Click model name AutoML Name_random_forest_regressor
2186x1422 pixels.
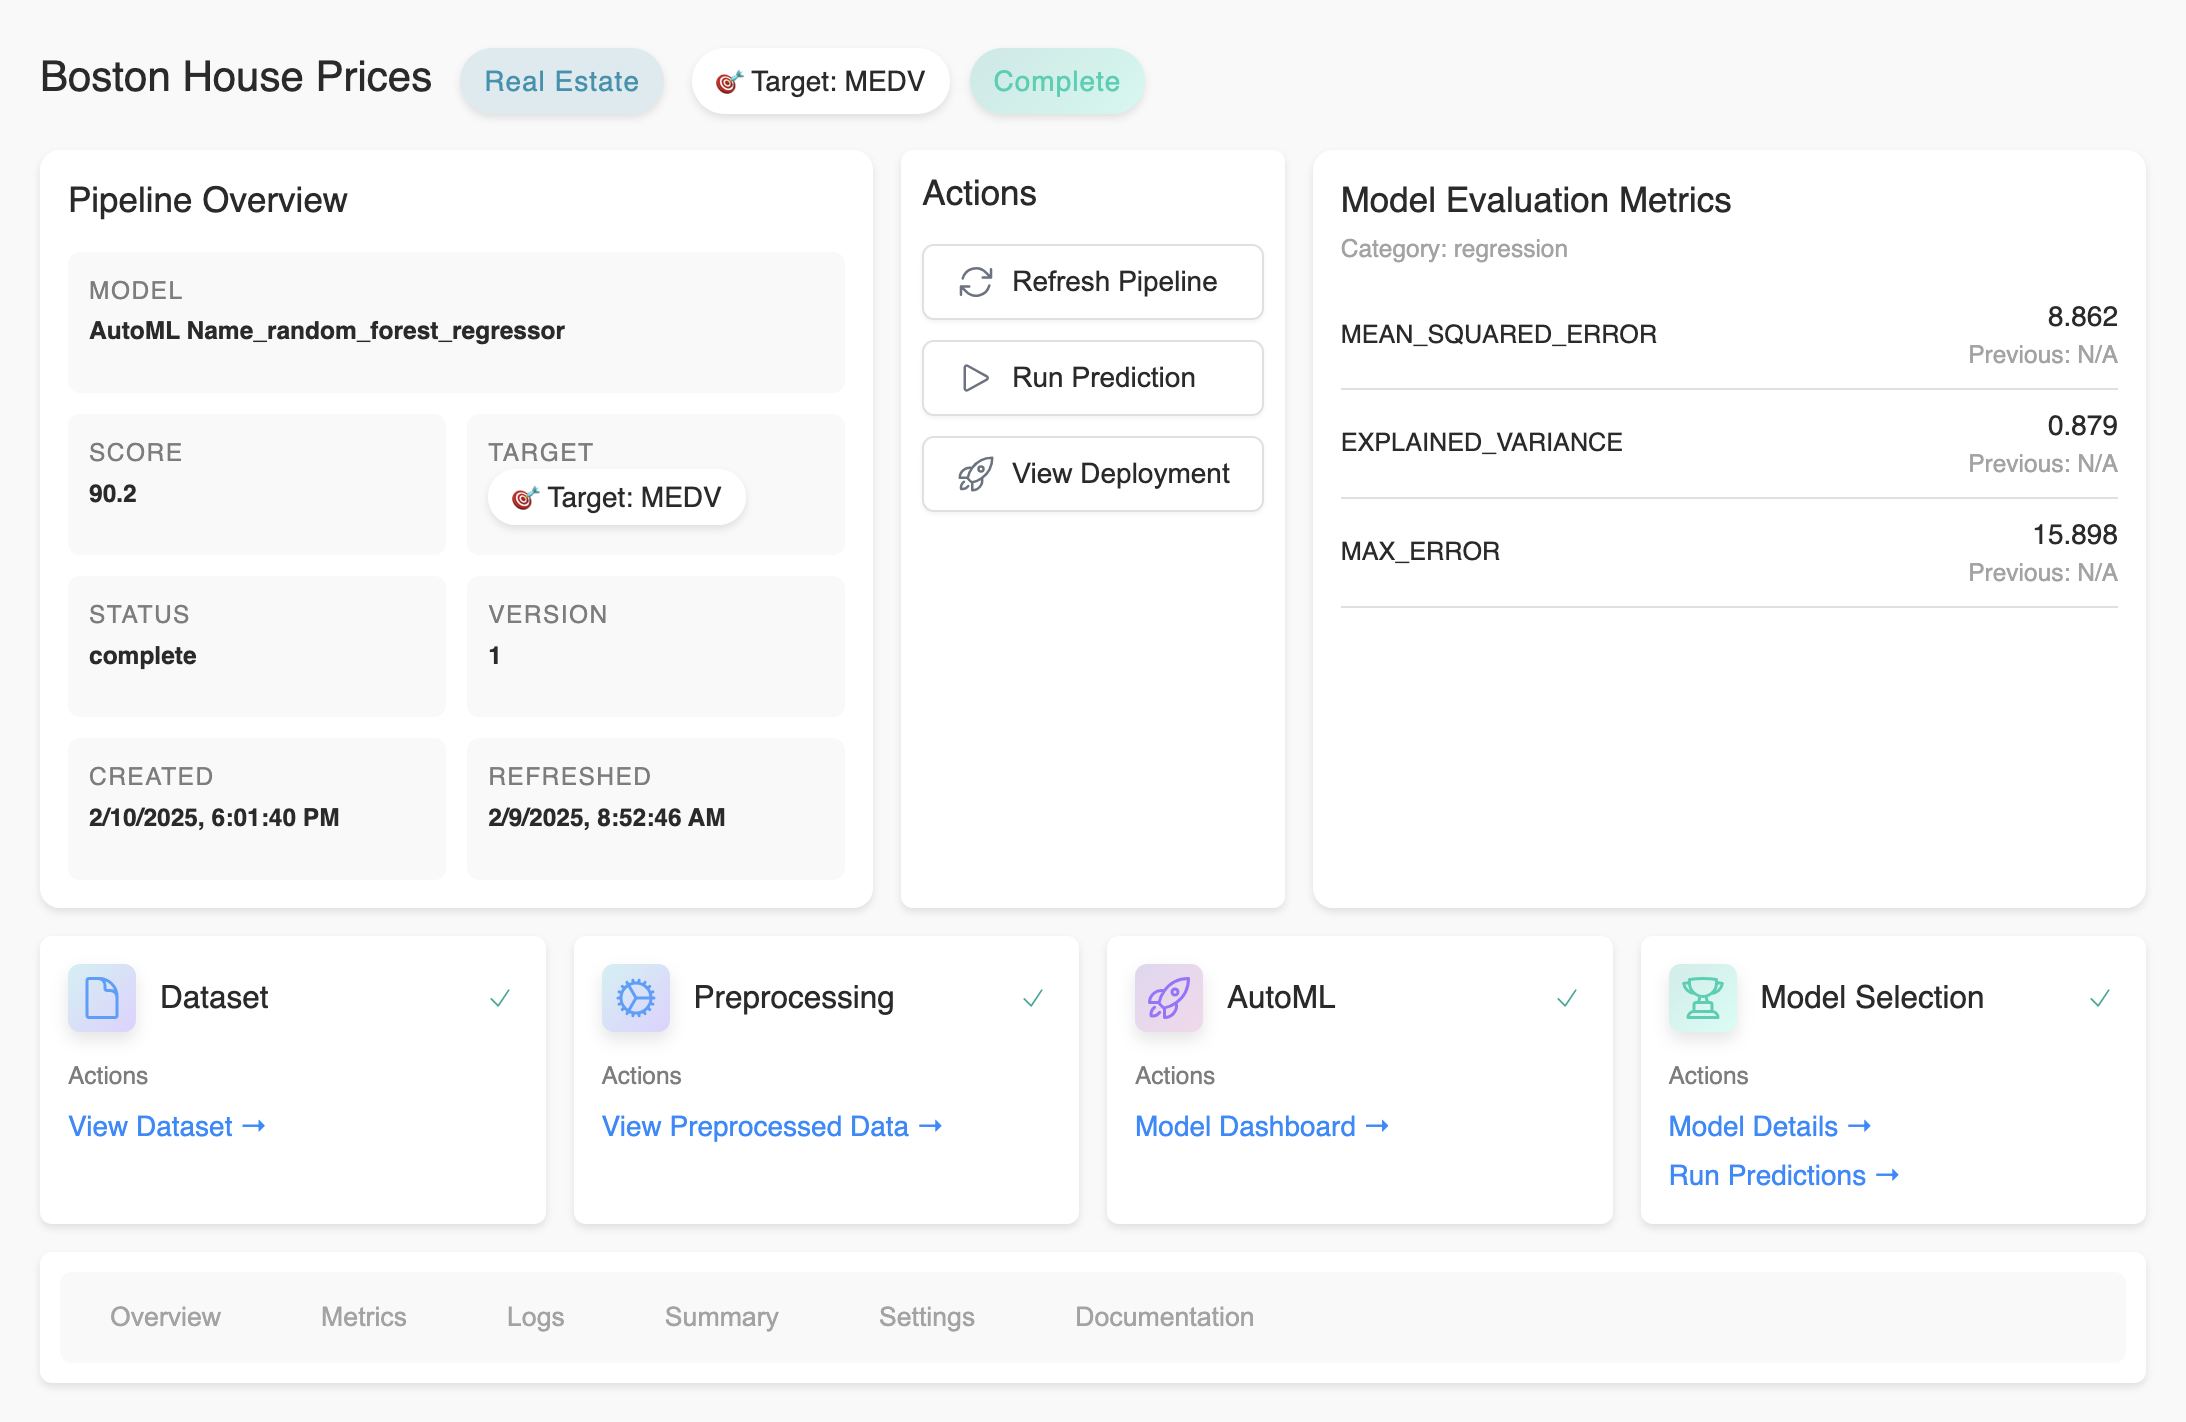coord(327,331)
